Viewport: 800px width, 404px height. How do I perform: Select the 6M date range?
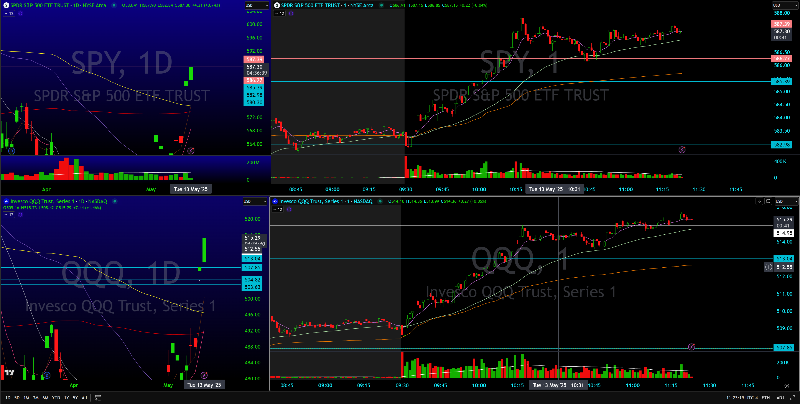(x=45, y=397)
